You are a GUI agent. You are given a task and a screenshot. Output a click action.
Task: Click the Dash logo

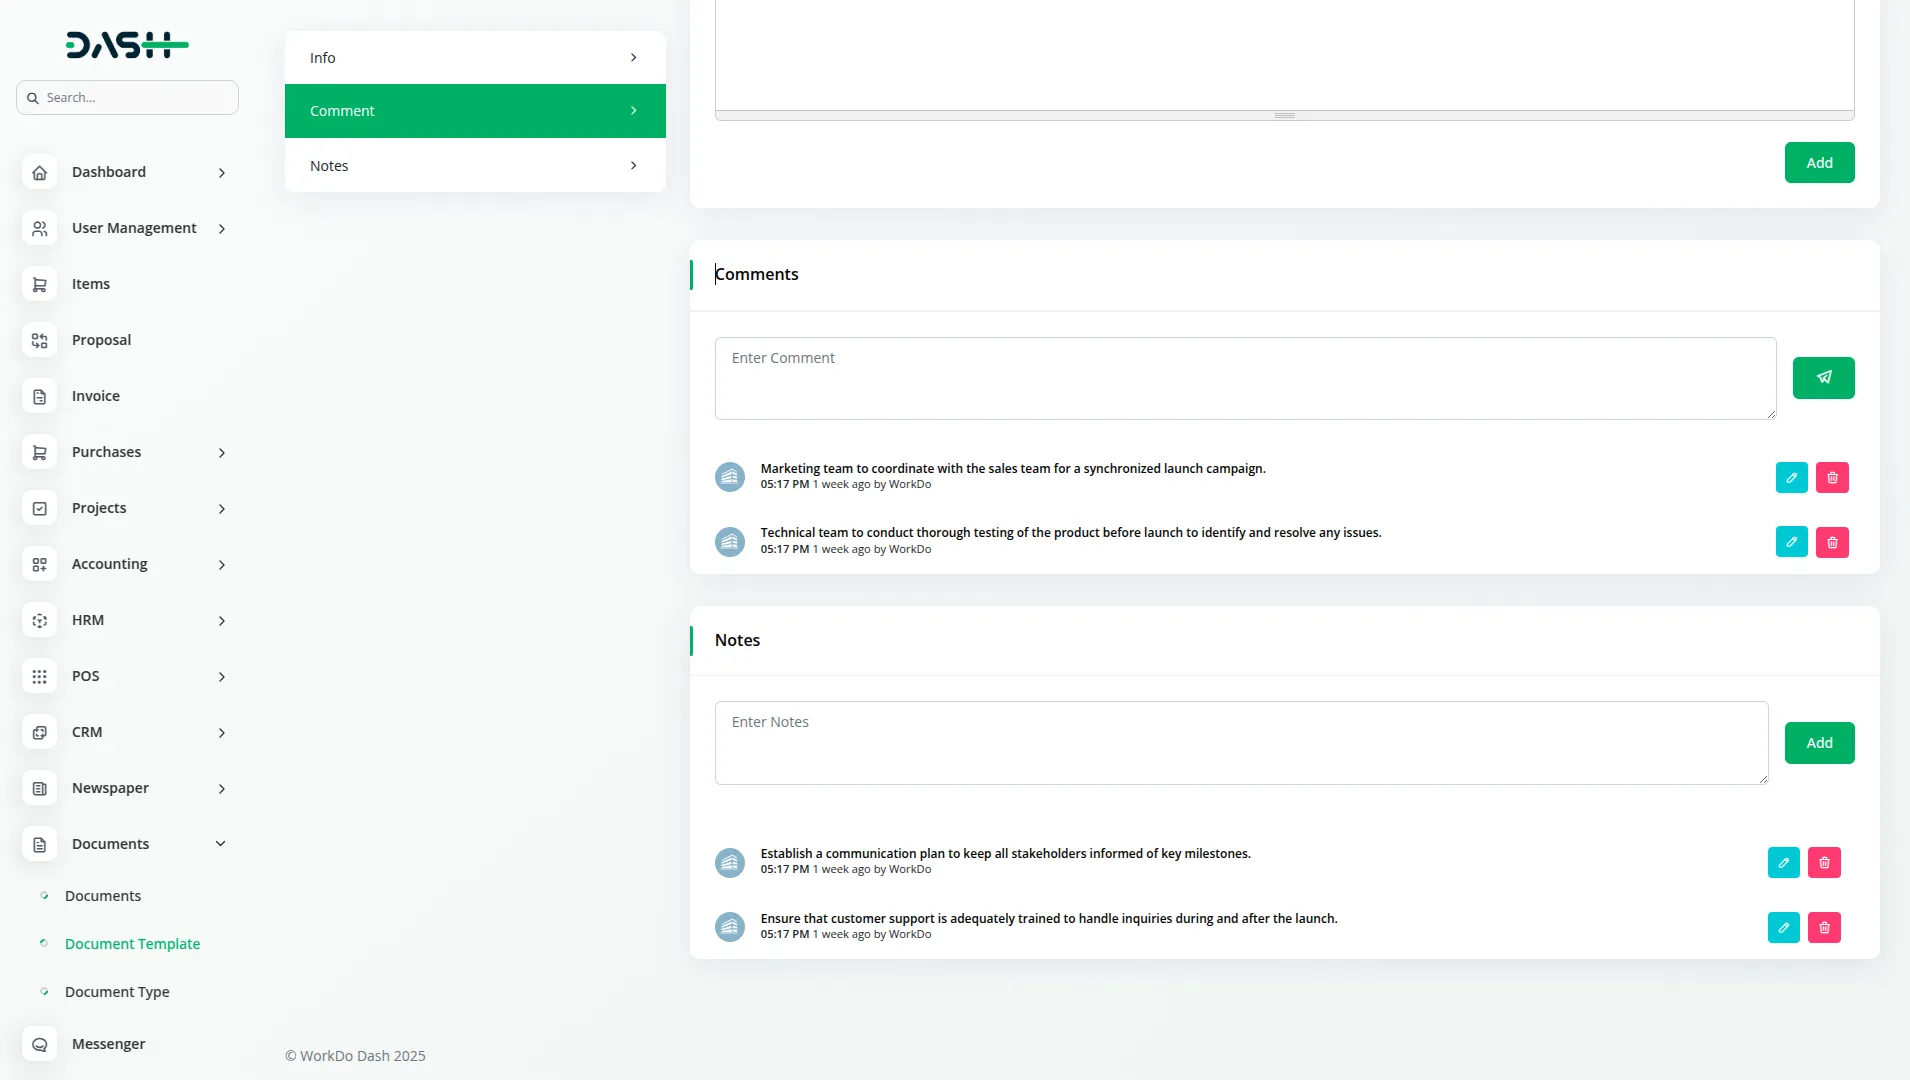[127, 44]
